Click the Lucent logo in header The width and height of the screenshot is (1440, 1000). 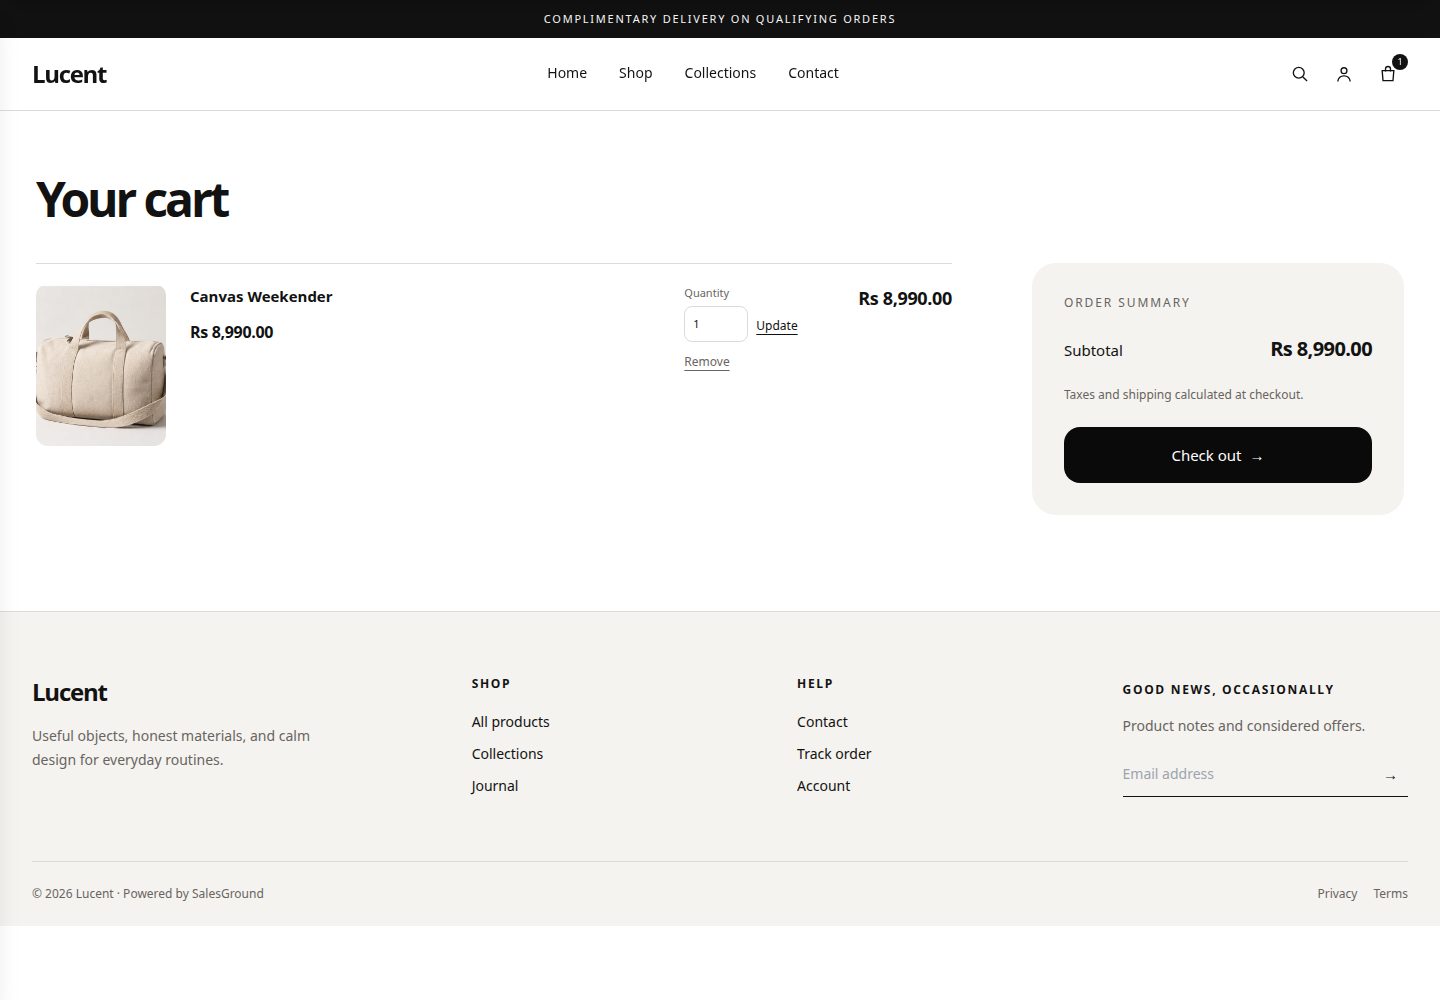[x=69, y=74]
